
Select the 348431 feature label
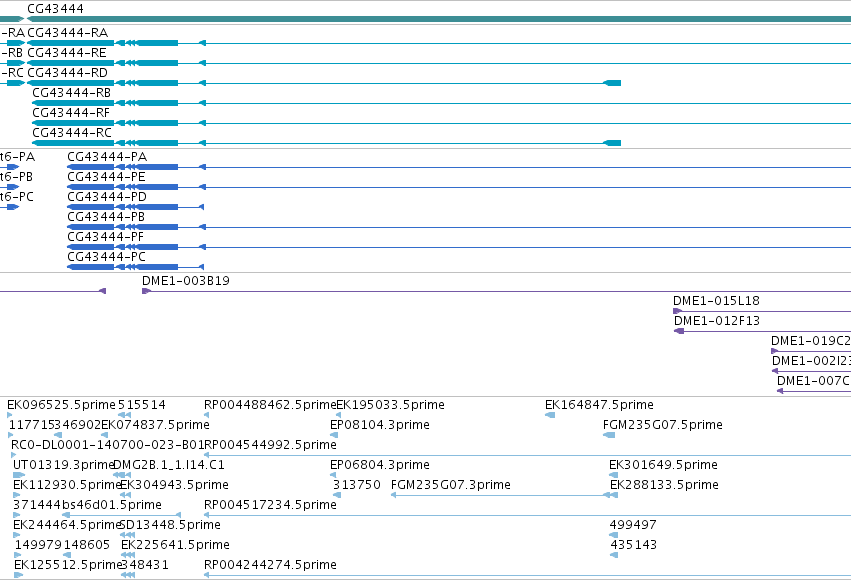coord(145,565)
